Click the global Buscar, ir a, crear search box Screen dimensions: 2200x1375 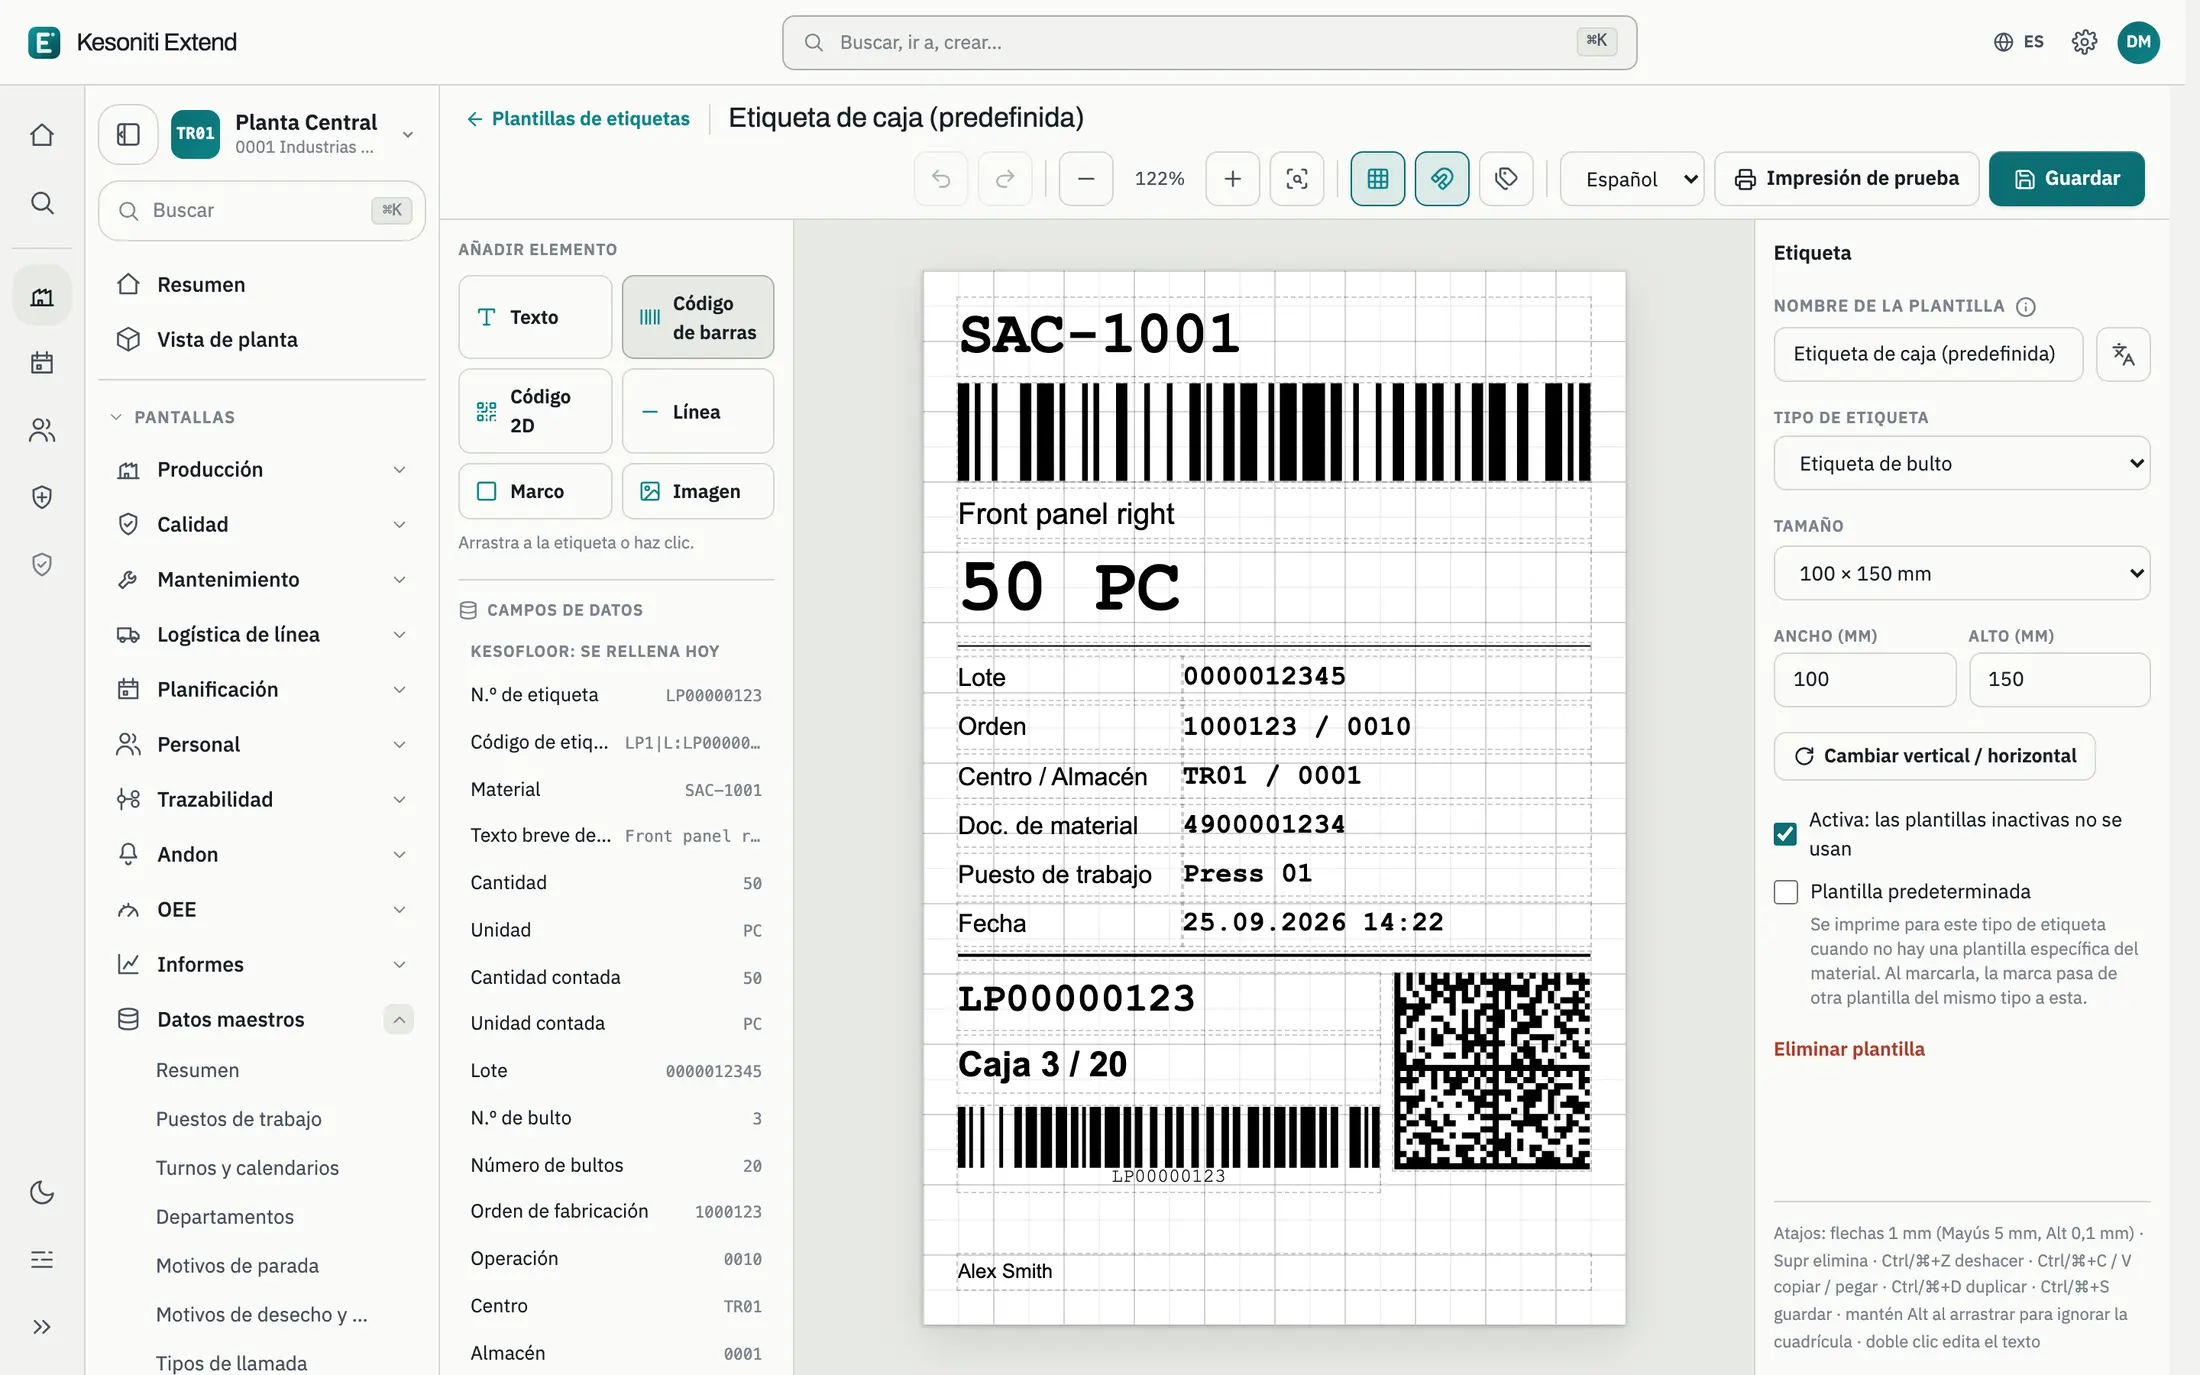pyautogui.click(x=1209, y=42)
